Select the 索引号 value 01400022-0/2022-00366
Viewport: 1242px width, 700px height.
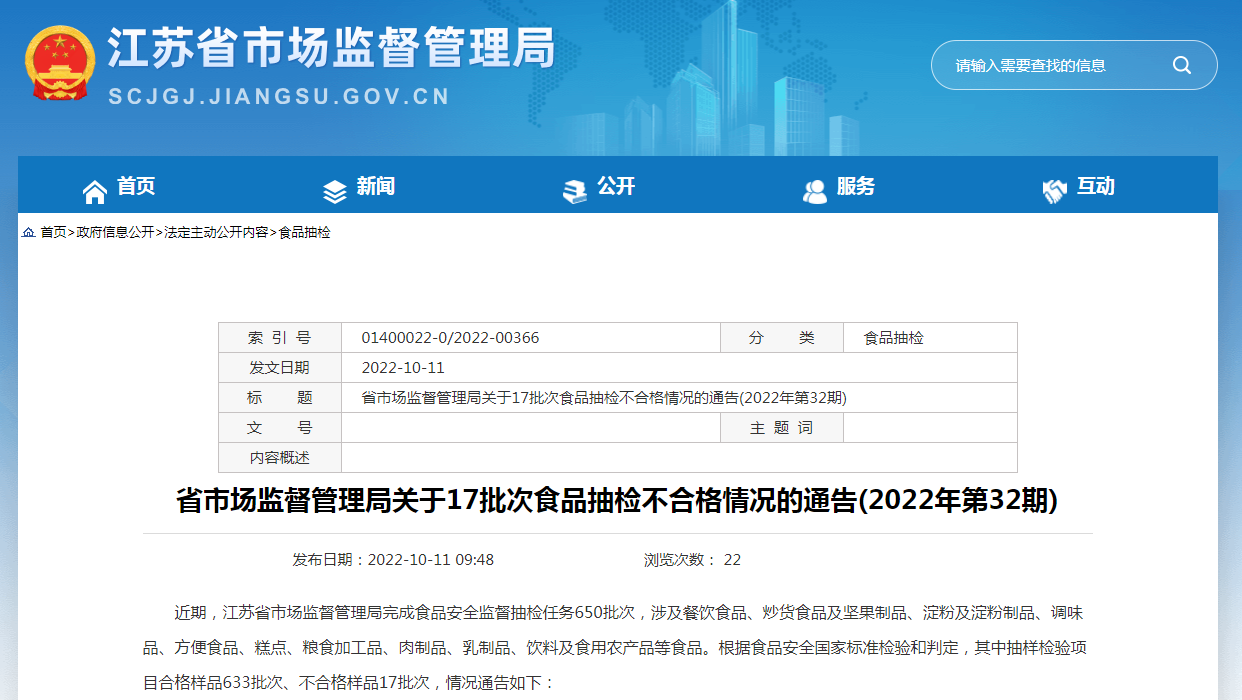point(450,337)
